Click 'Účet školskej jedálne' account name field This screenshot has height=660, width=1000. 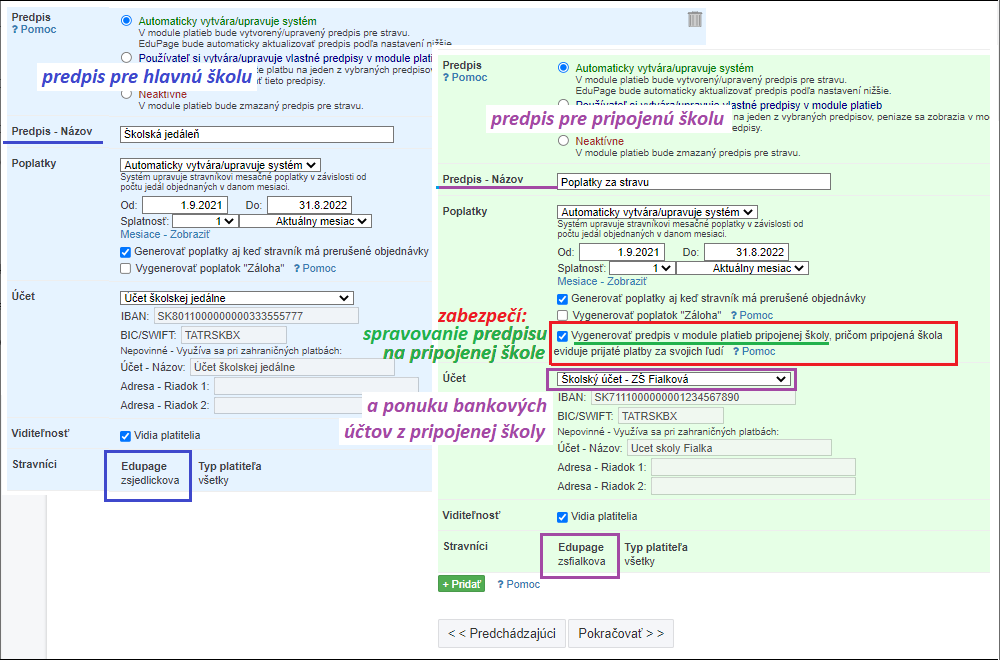coord(292,367)
